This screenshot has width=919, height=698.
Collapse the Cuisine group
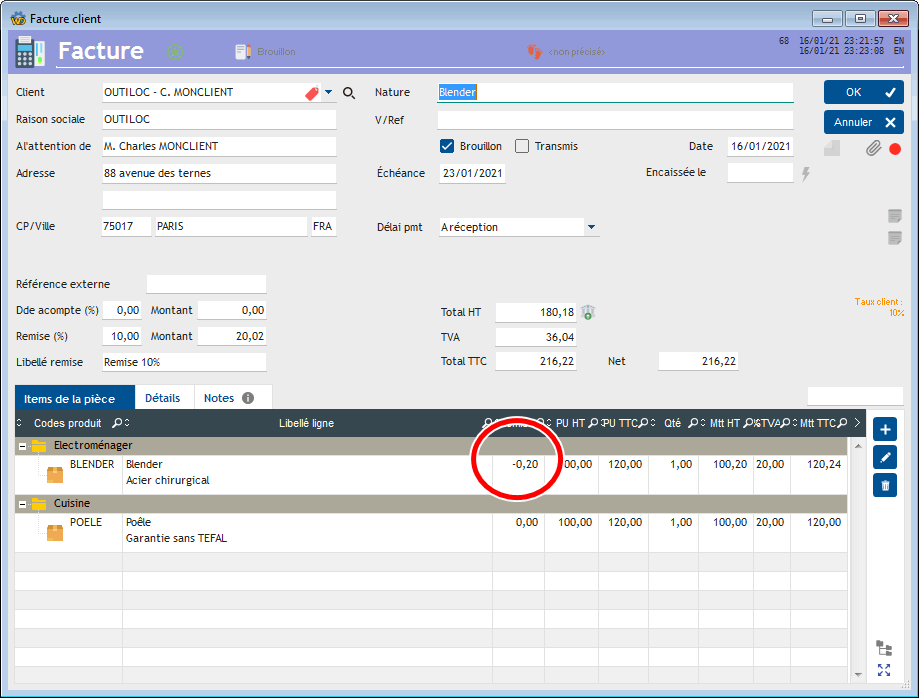[x=22, y=504]
